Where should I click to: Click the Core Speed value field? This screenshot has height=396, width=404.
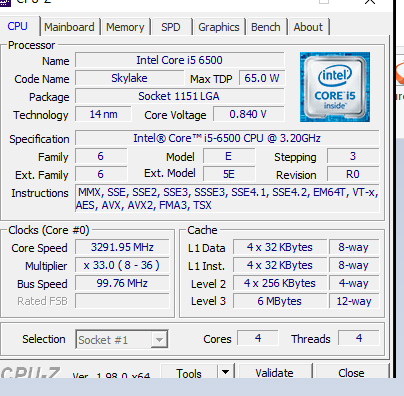coord(122,247)
